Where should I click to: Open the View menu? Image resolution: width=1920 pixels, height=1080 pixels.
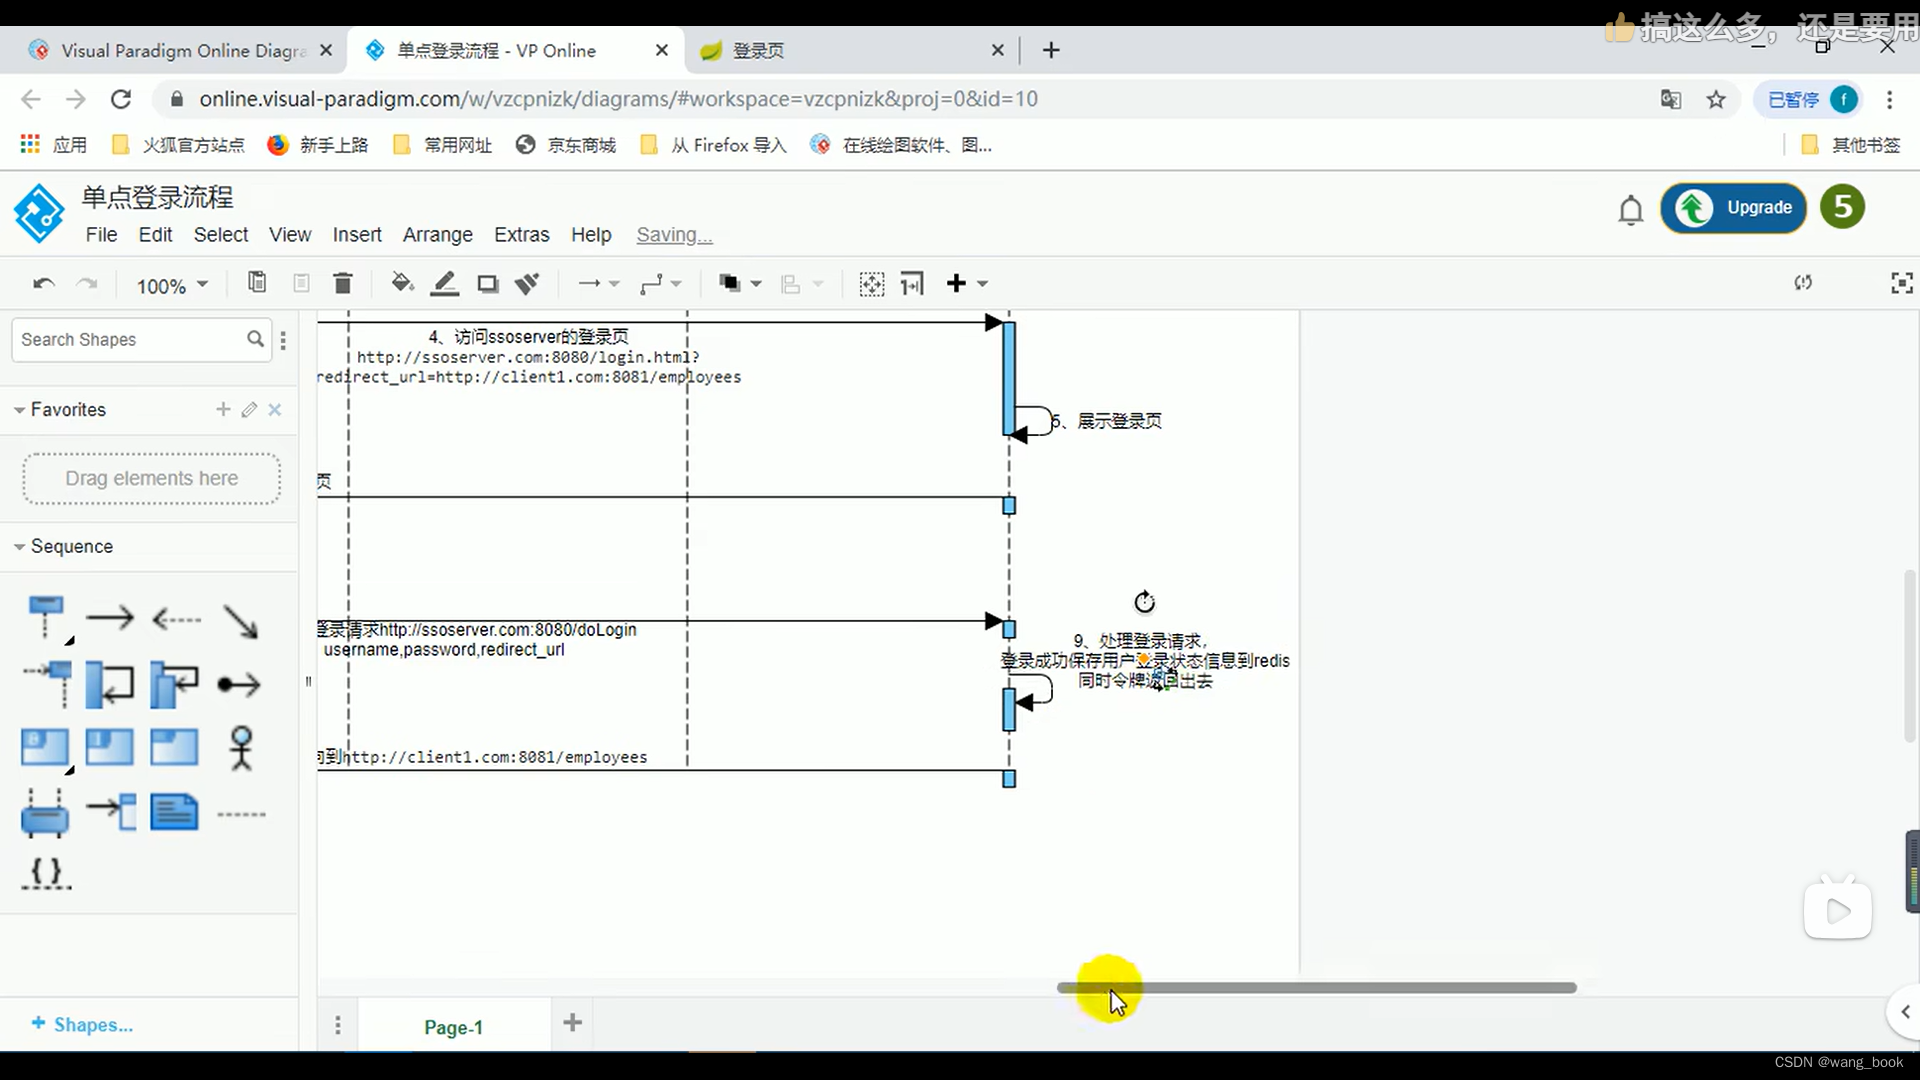point(290,234)
